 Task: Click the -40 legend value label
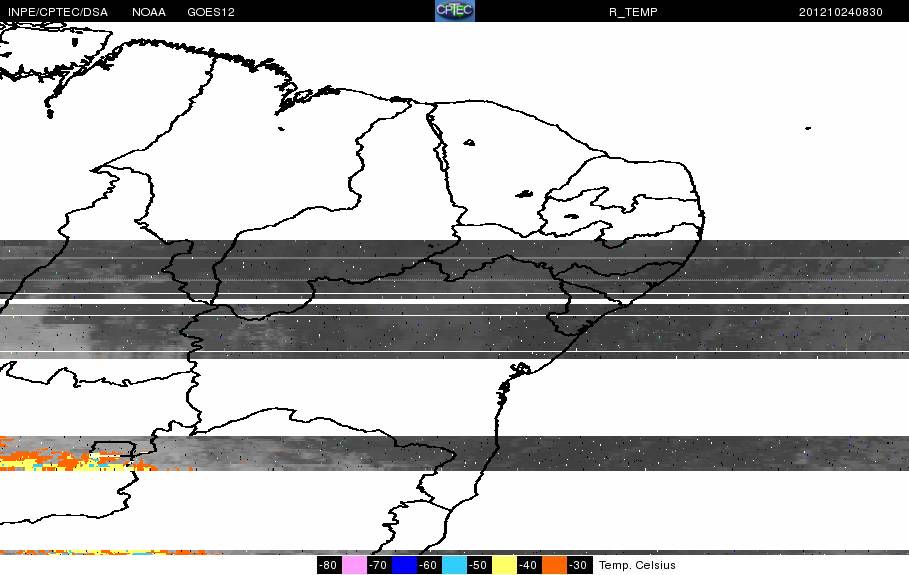[x=529, y=565]
